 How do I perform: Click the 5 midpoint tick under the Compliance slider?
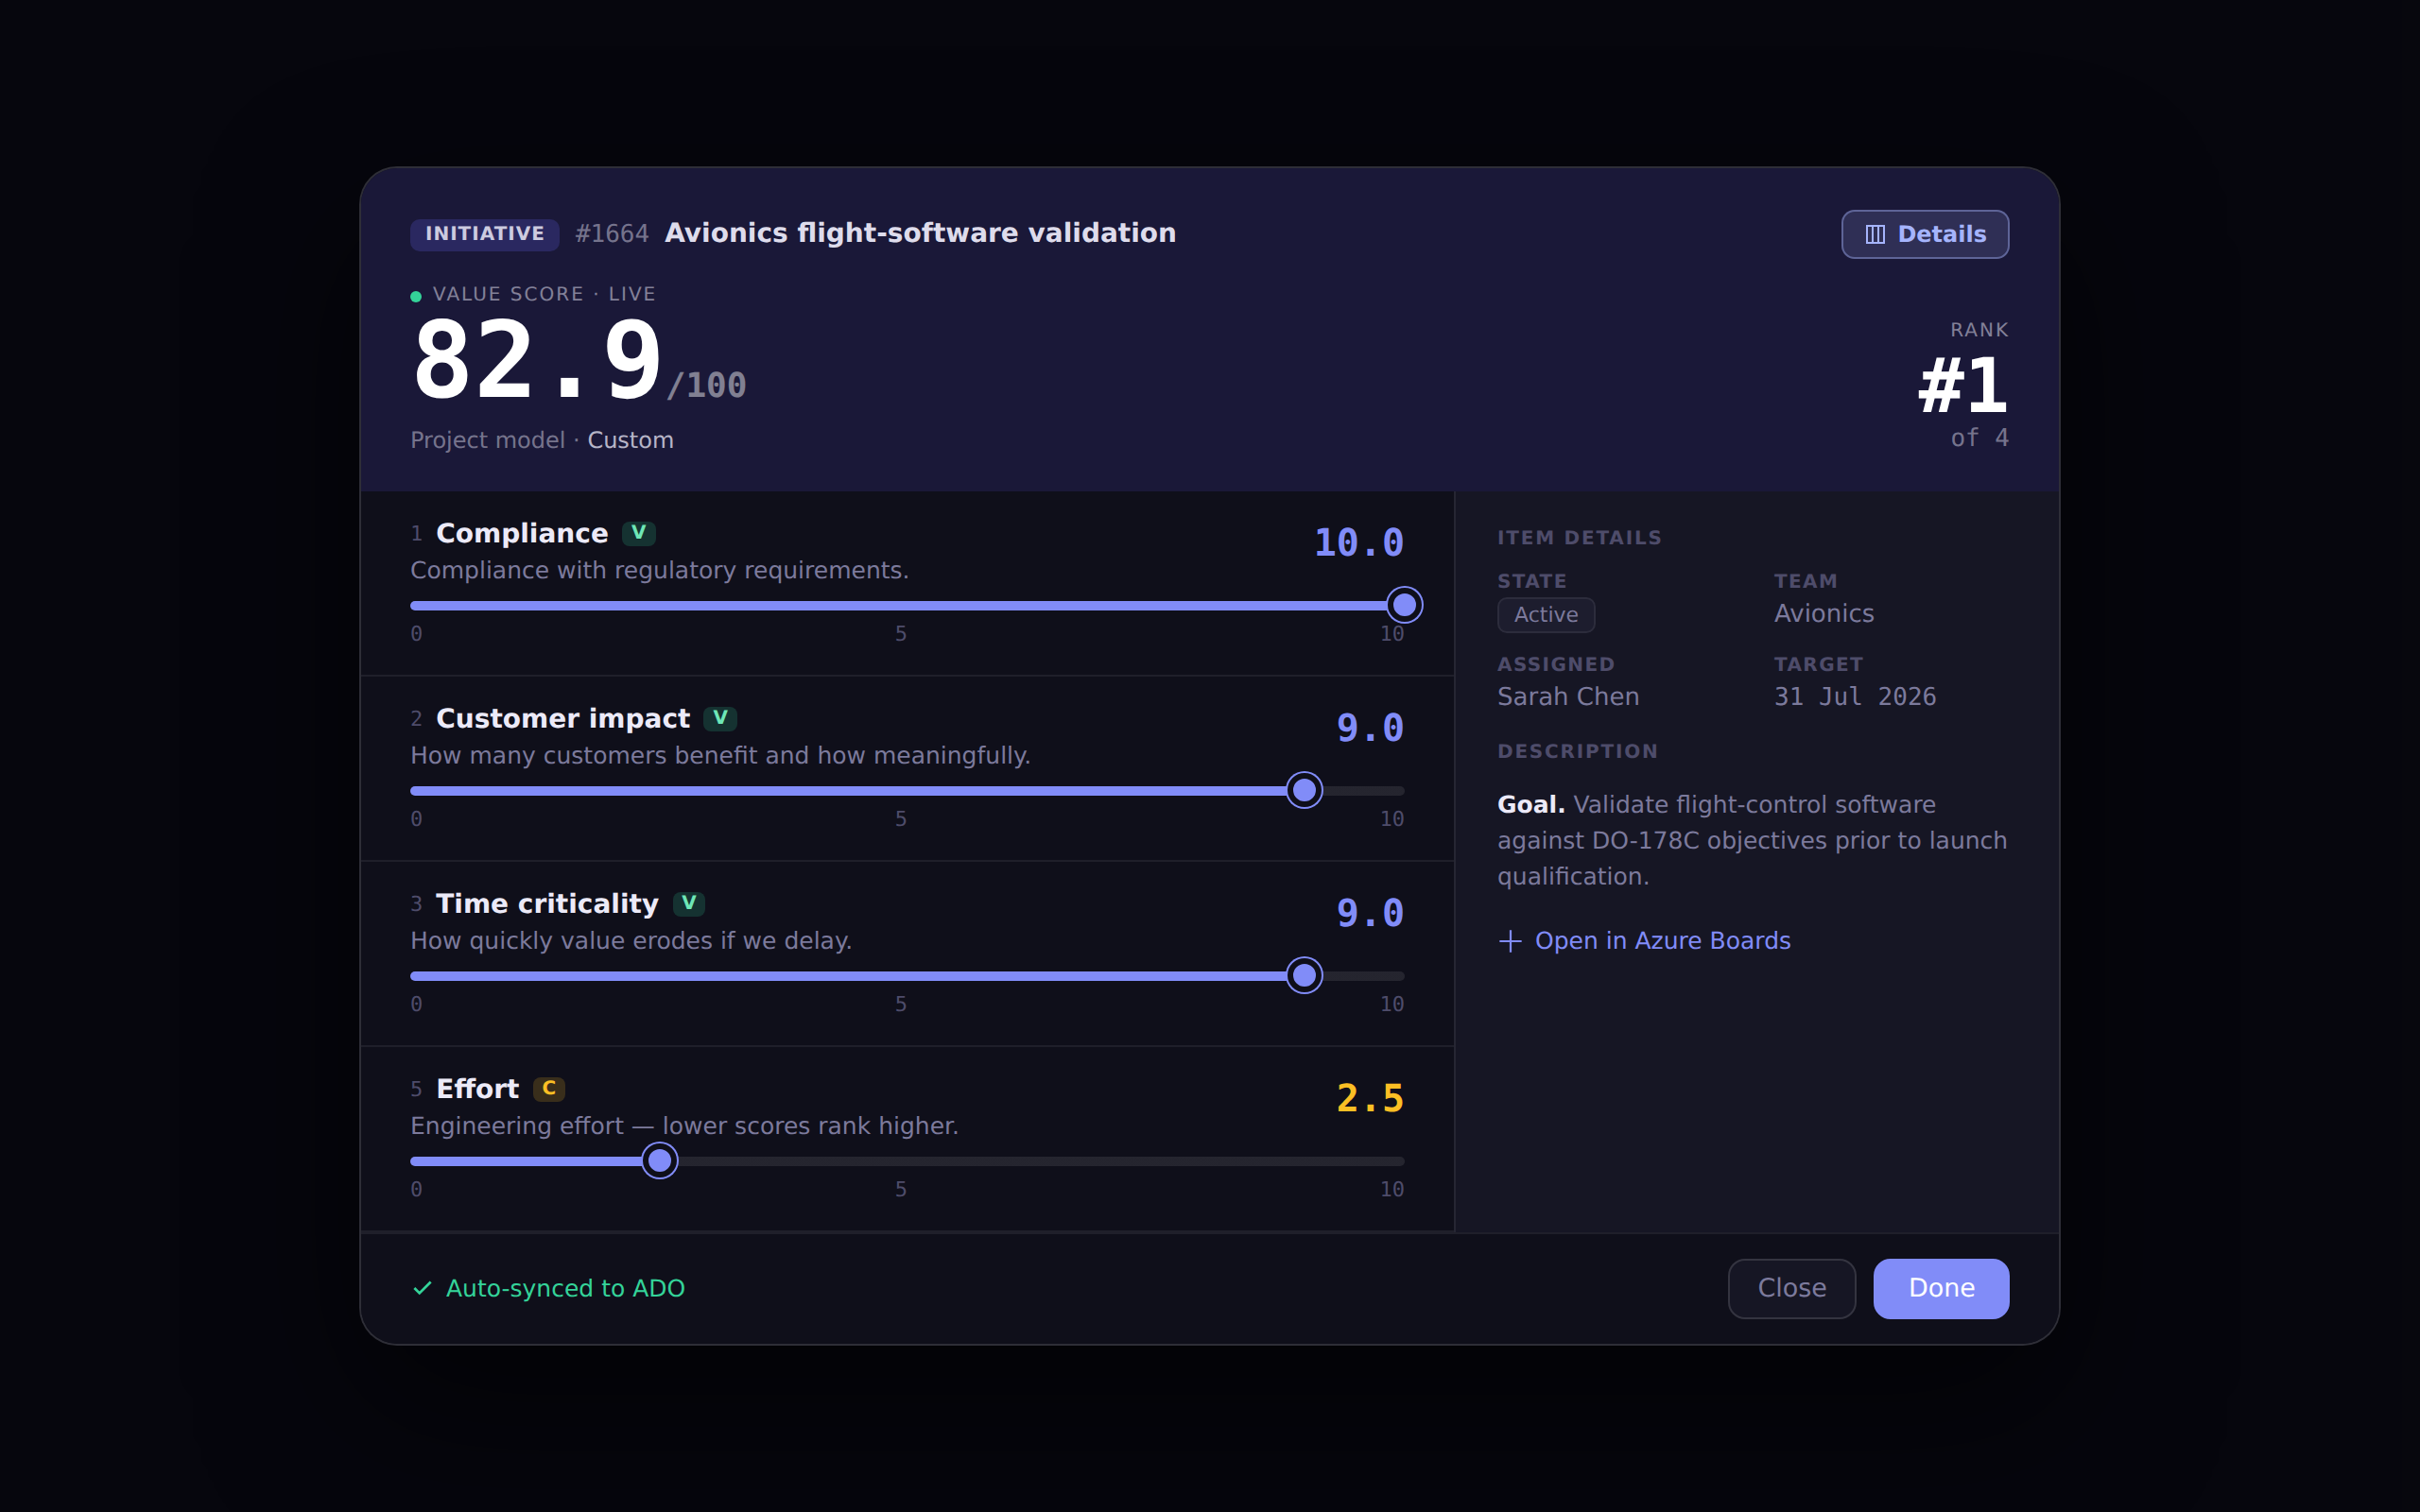point(901,634)
